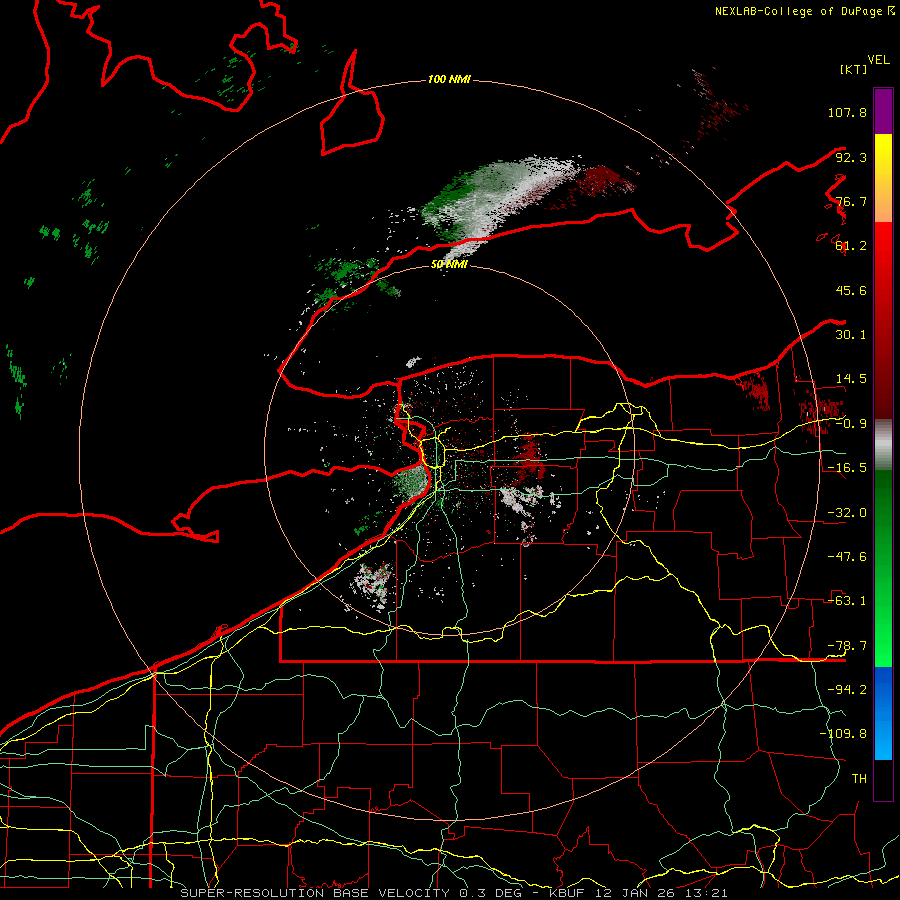Click the -109.8 velocity scale value
This screenshot has width=900, height=900.
(x=843, y=734)
